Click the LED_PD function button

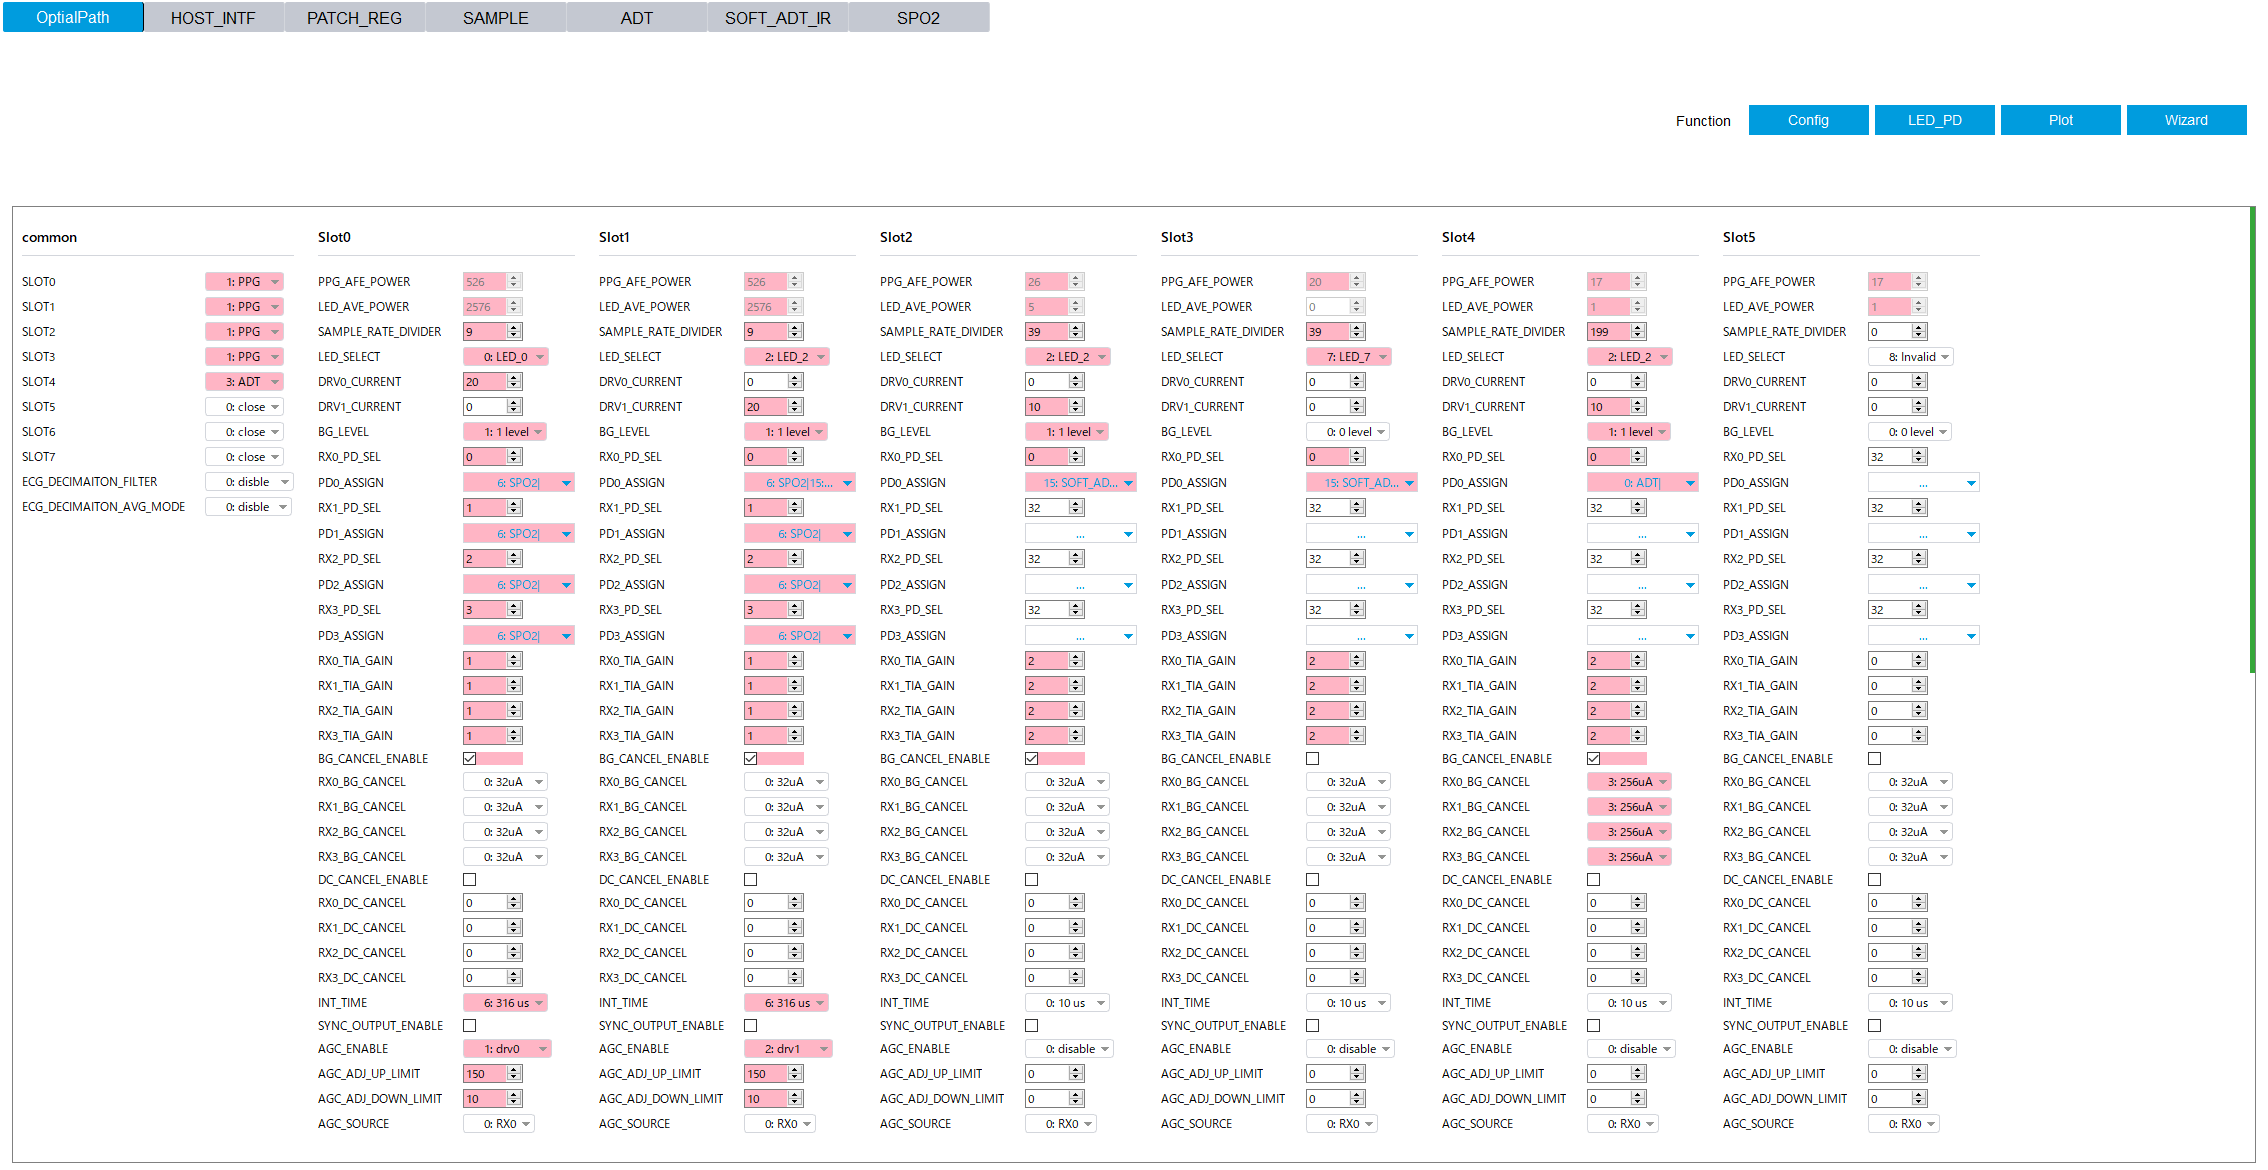click(1934, 120)
